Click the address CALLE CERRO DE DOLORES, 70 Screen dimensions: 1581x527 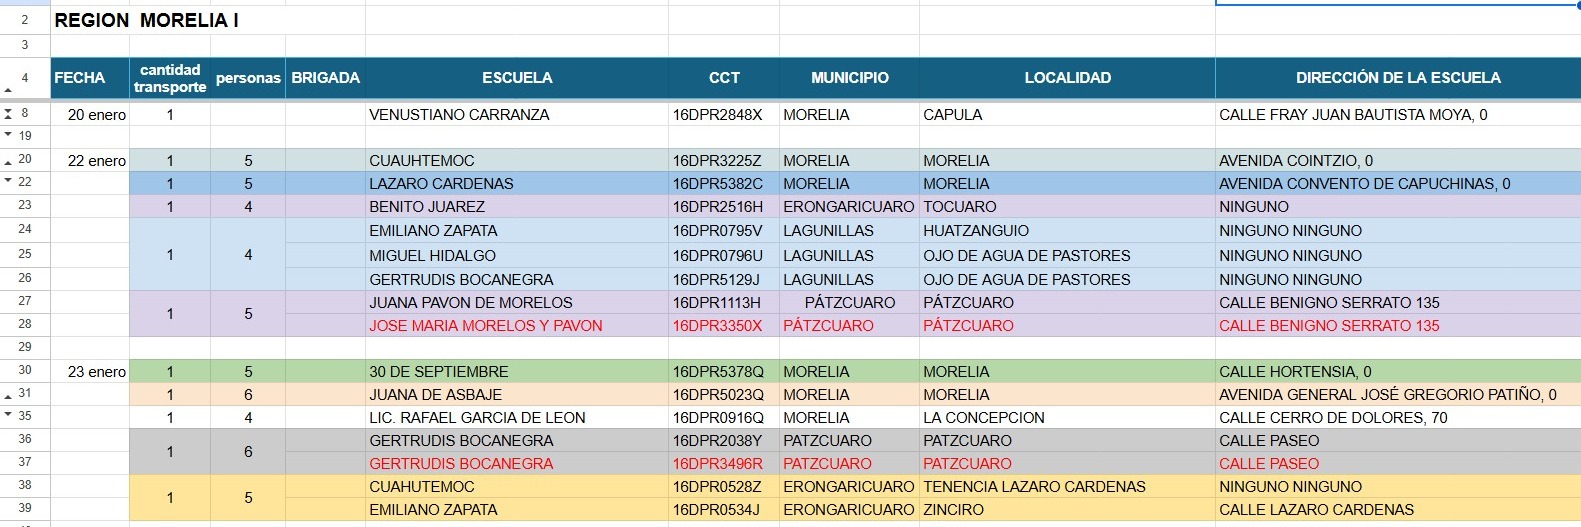tap(1332, 418)
